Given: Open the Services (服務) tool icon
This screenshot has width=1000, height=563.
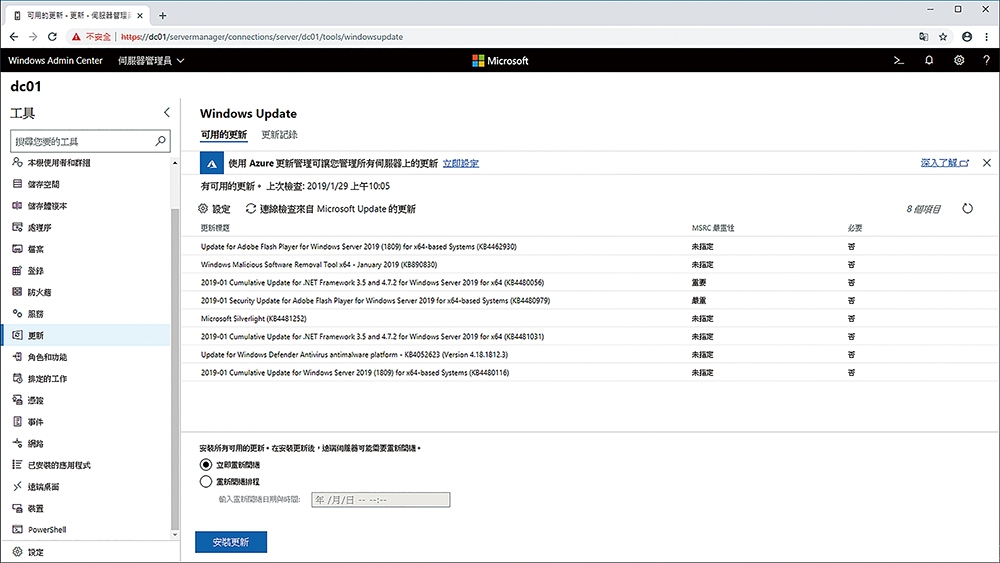Looking at the screenshot, I should (17, 314).
